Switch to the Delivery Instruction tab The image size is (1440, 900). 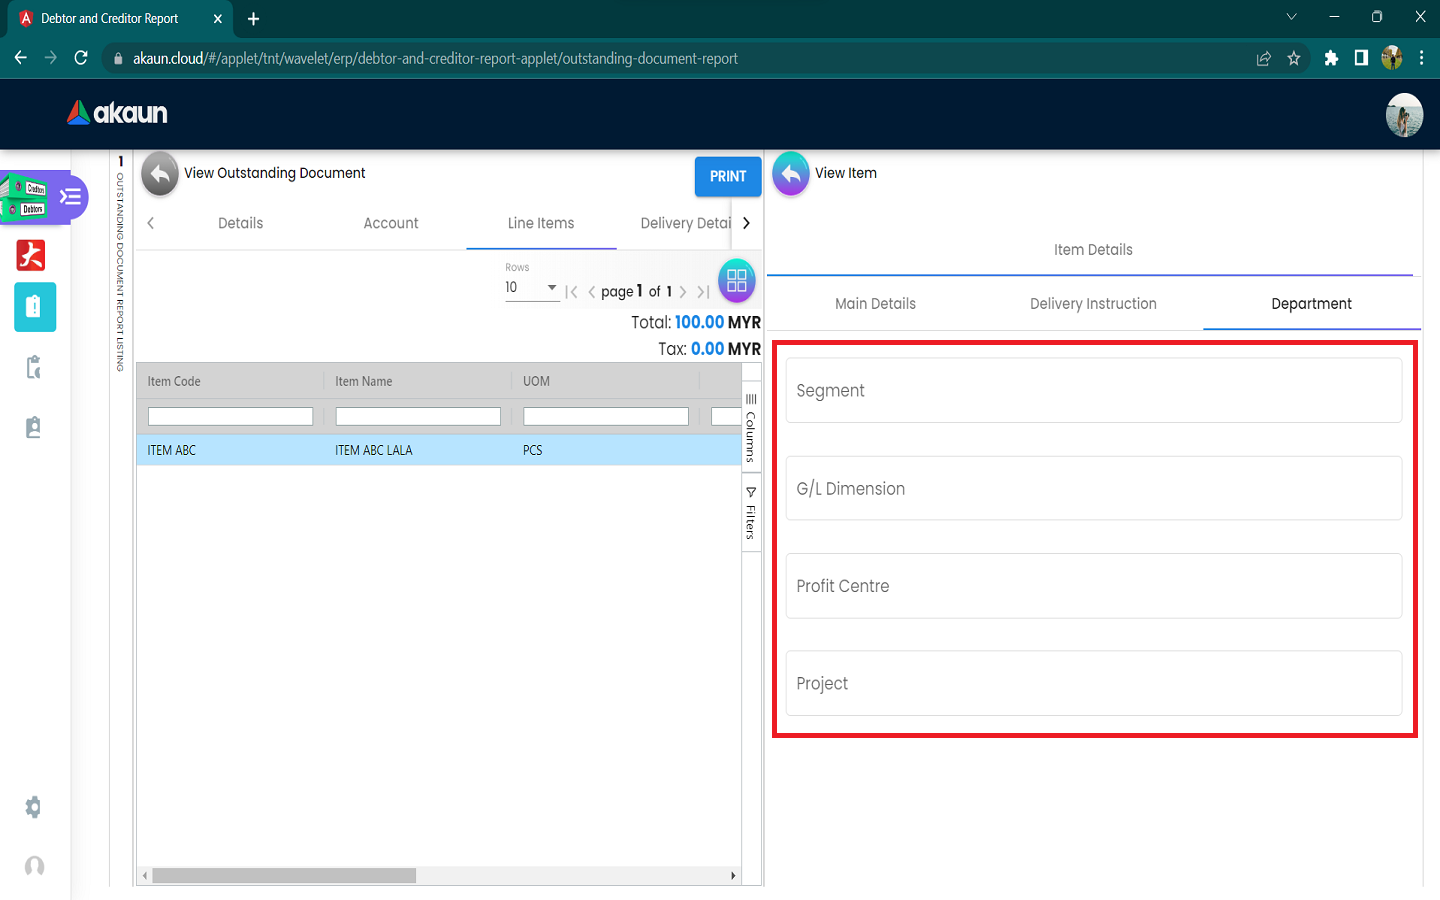[x=1093, y=304]
